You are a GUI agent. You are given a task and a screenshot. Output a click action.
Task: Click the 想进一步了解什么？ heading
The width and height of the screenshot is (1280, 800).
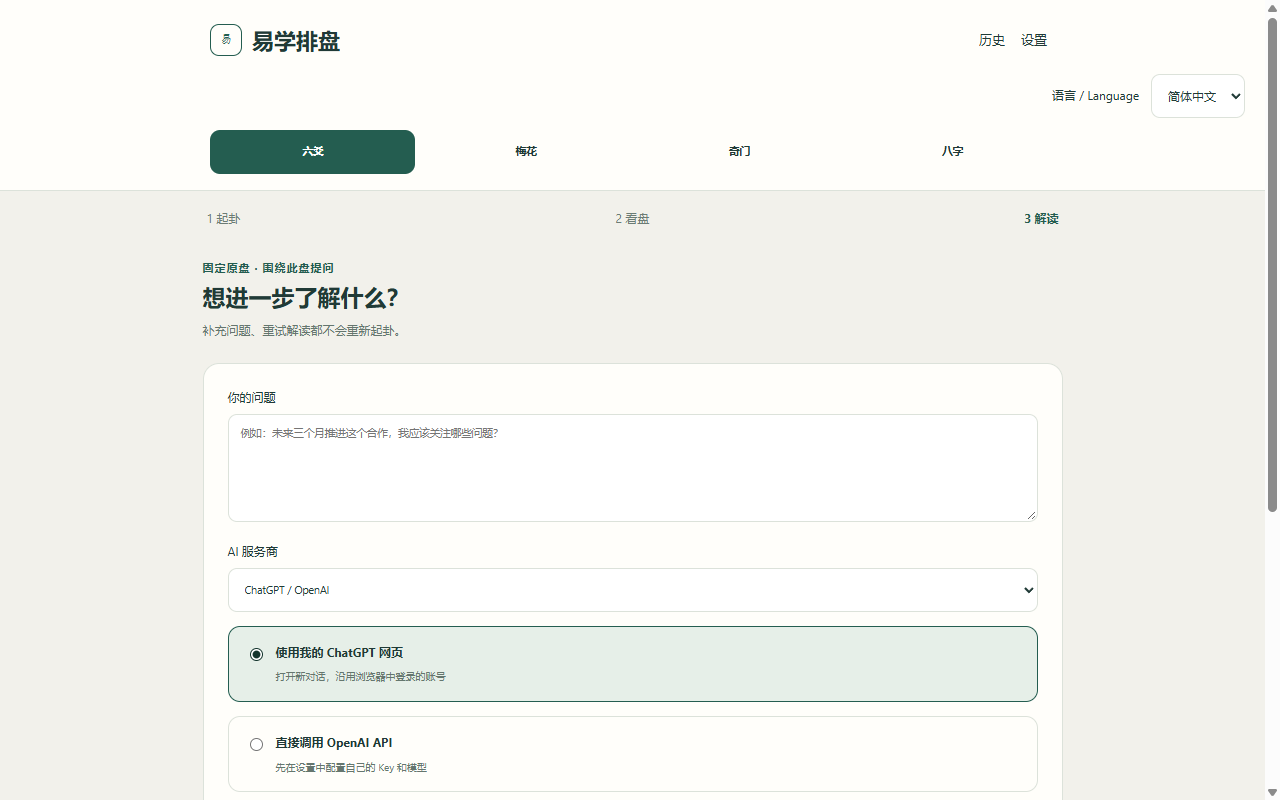tap(300, 298)
